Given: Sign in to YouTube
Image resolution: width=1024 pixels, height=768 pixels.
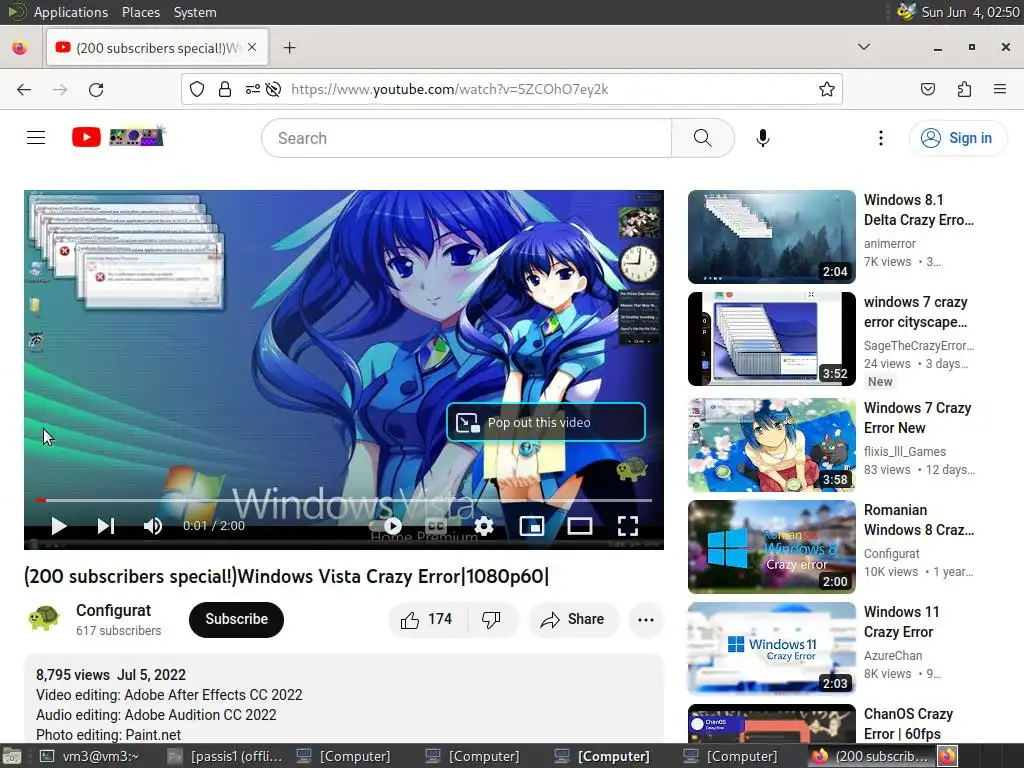Looking at the screenshot, I should [x=957, y=138].
